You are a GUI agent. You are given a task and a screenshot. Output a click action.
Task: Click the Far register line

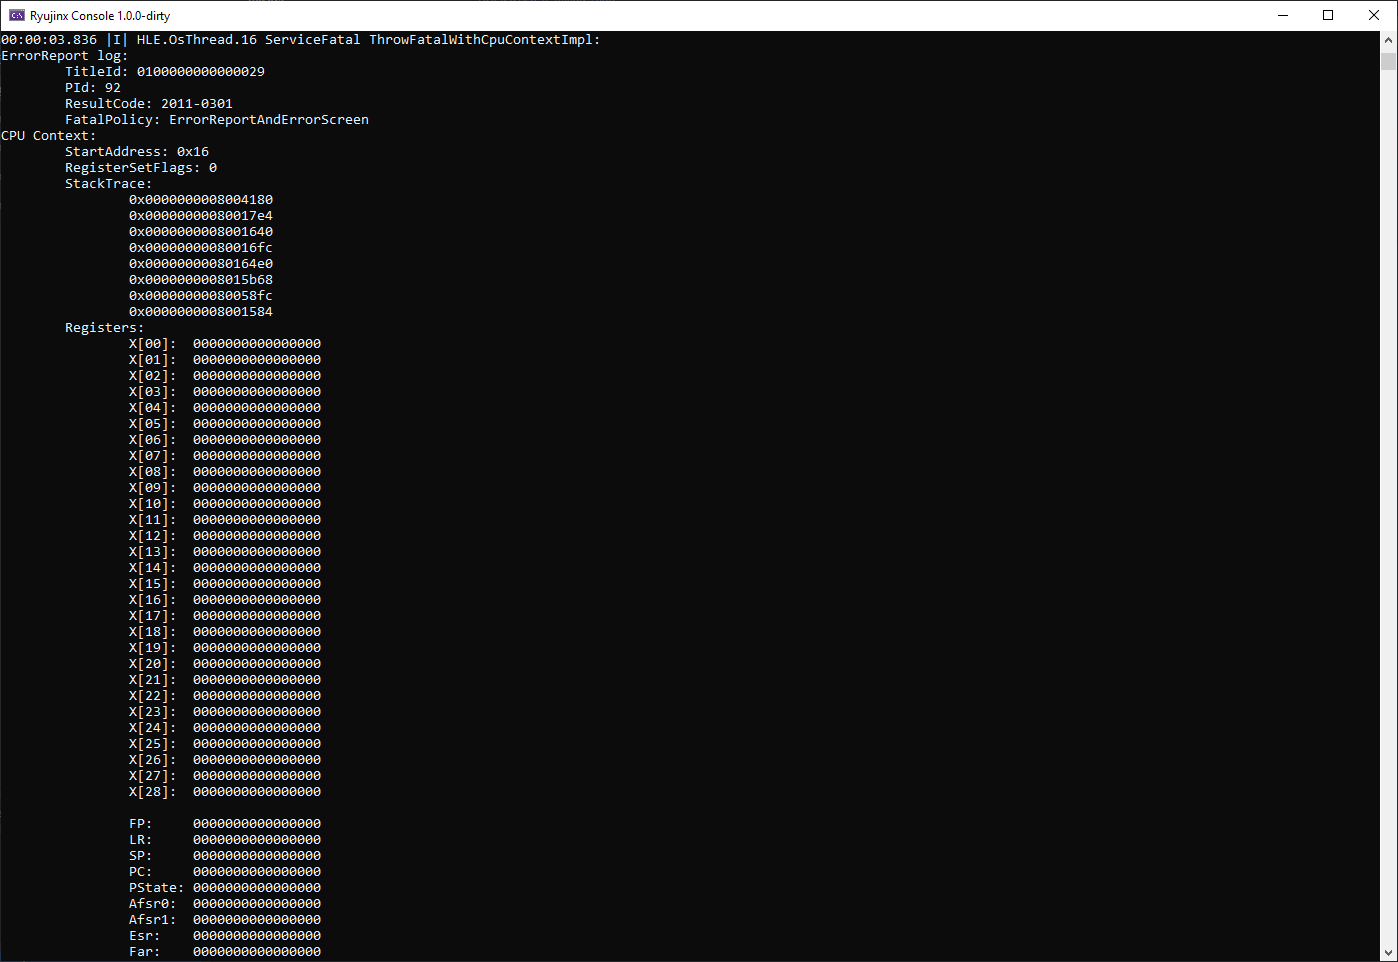point(225,952)
